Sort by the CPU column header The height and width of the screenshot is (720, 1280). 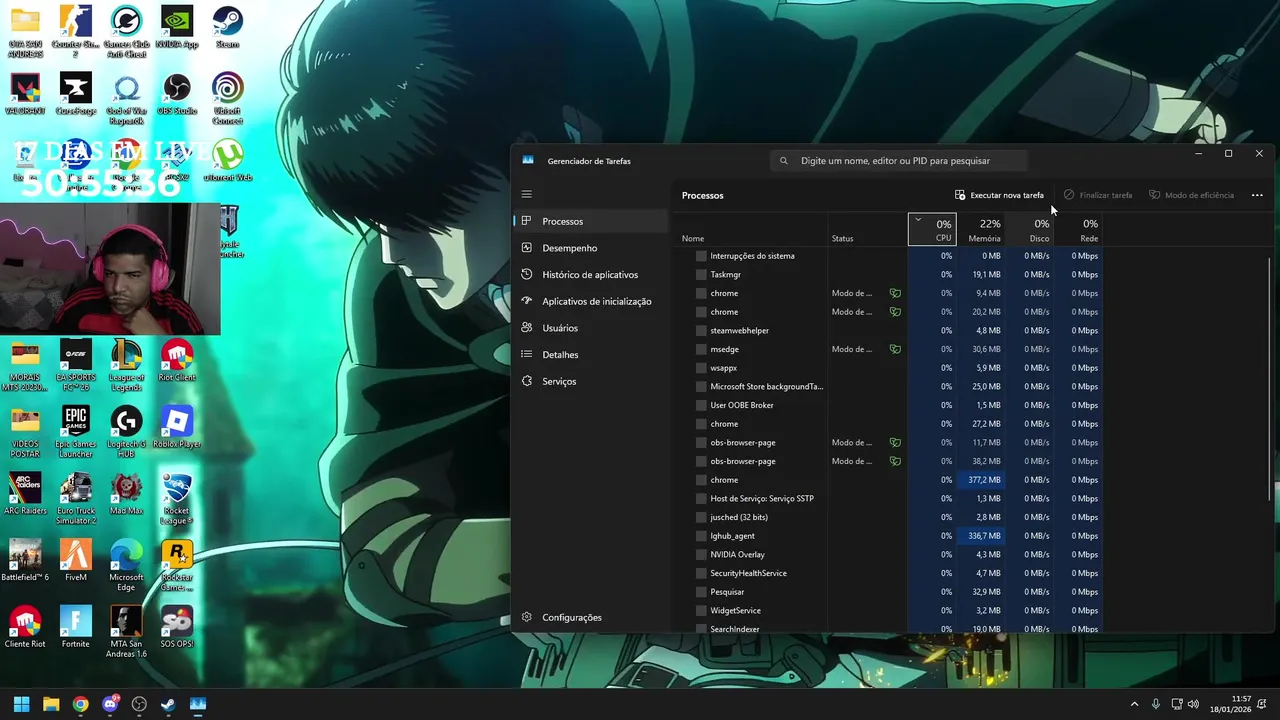pos(932,229)
